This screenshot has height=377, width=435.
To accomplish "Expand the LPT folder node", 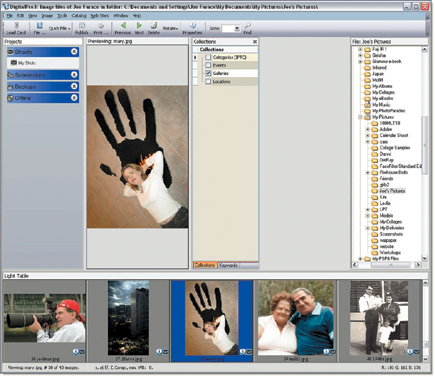I will click(x=368, y=209).
